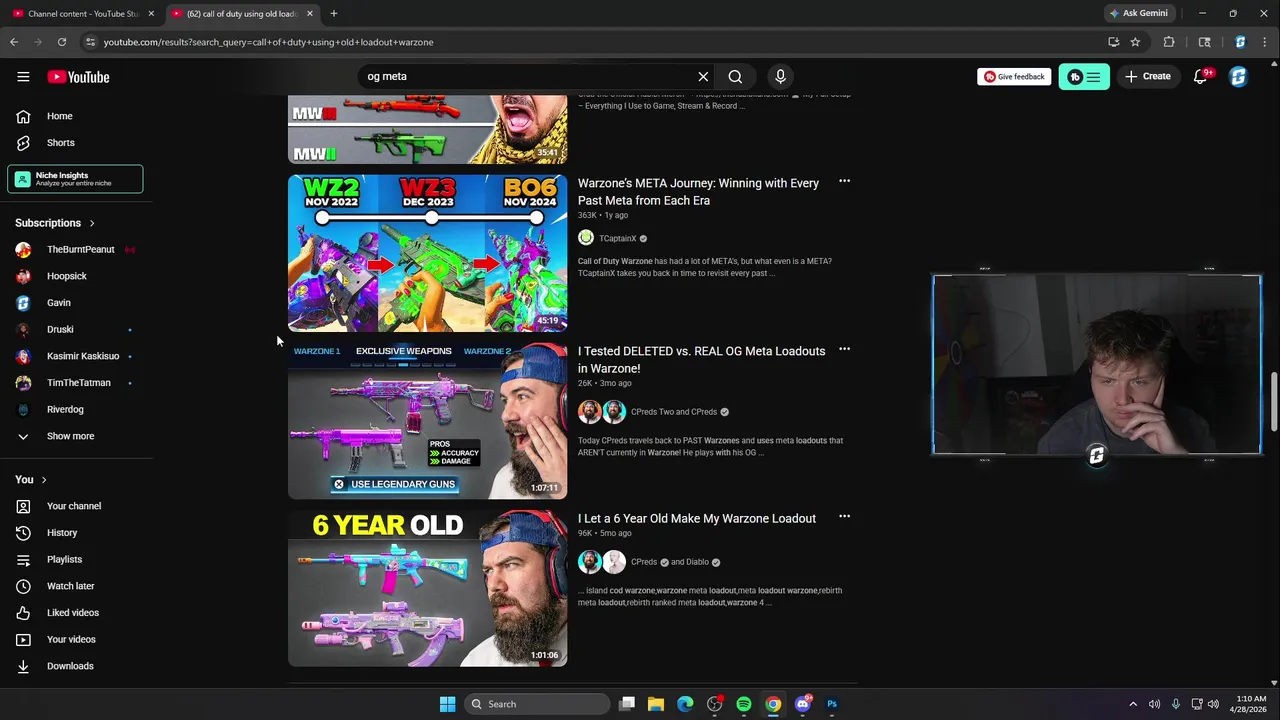Click the page vertical scrollbar thumb
Viewport: 1280px width, 720px height.
1274,402
